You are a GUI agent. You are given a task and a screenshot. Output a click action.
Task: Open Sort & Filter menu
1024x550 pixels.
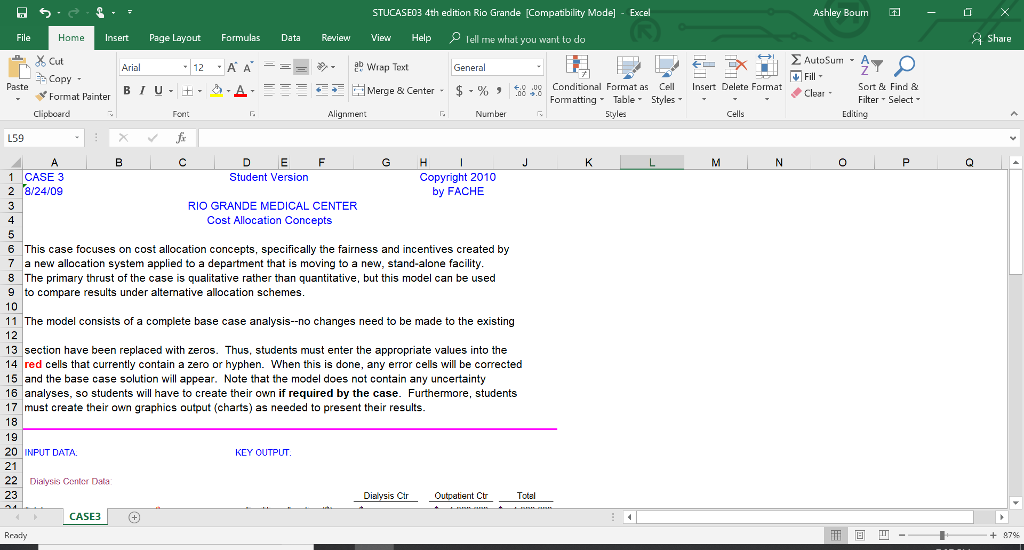coord(872,80)
